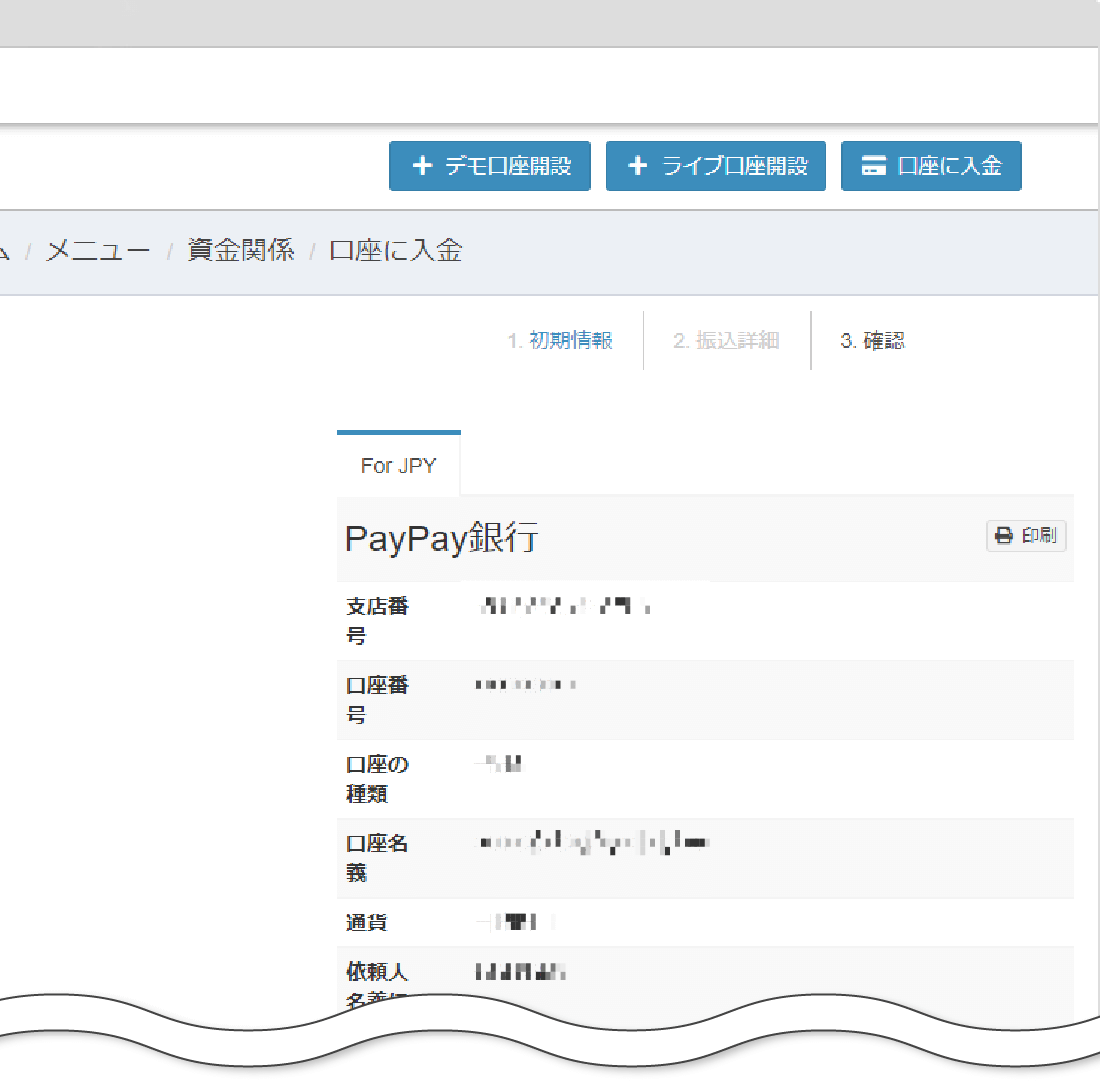
Task: Click the blurred 口座名義 value
Action: [593, 842]
